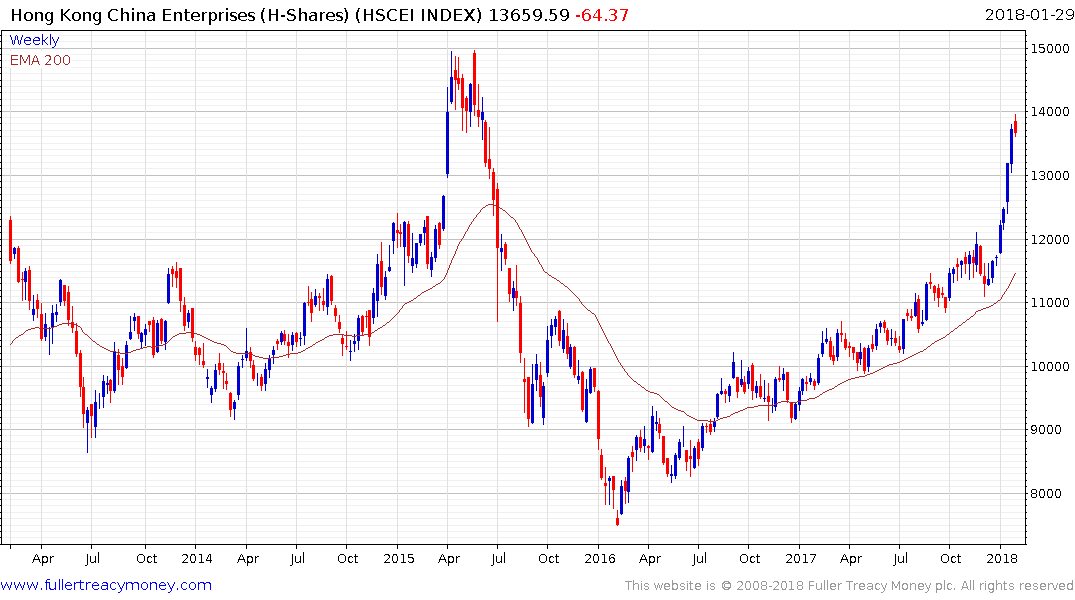Screen dimensions: 1075x600
Task: Click the early 2016 low candle near 7500
Action: 618,518
